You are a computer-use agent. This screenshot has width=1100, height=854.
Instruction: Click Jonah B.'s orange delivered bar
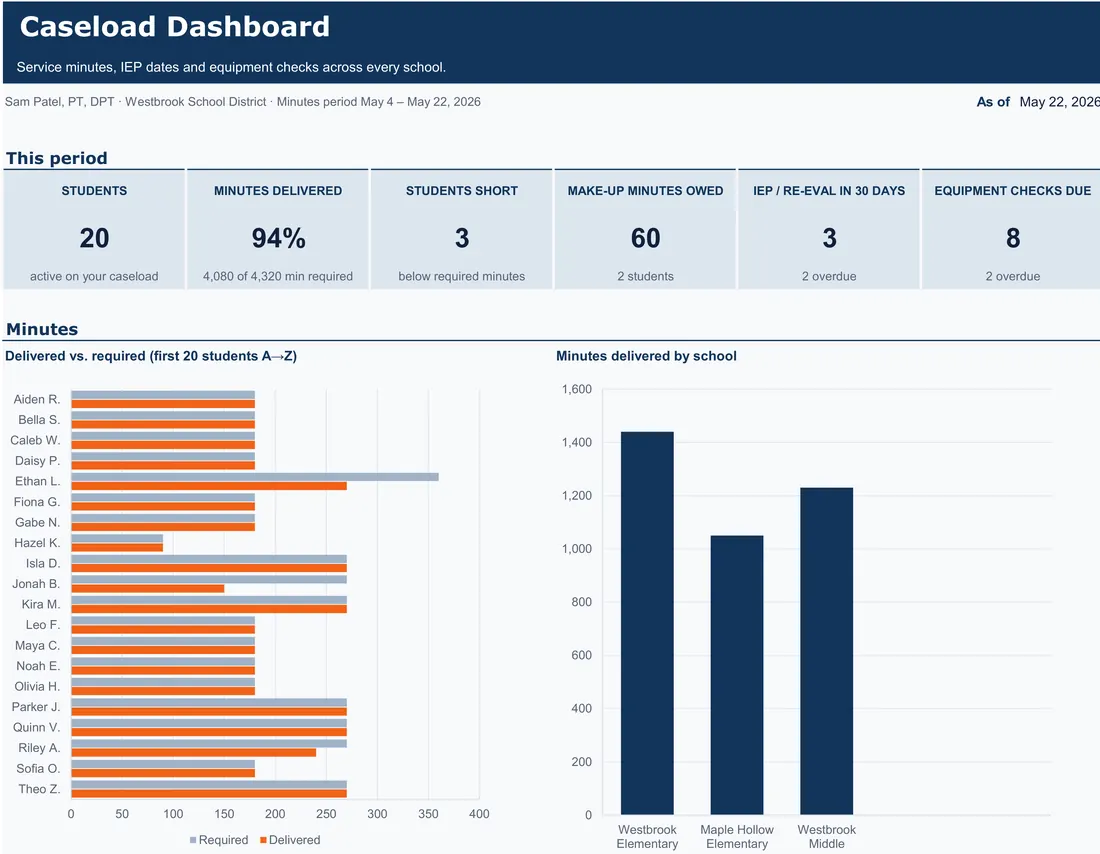[147, 589]
